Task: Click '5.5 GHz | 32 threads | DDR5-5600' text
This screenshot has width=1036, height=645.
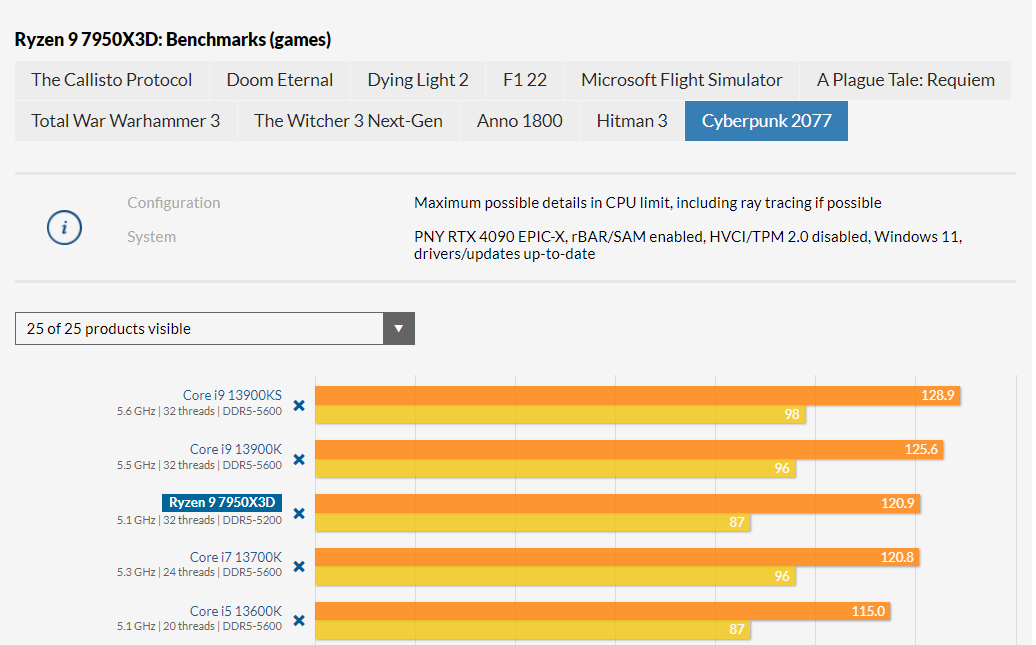Action: (x=200, y=465)
